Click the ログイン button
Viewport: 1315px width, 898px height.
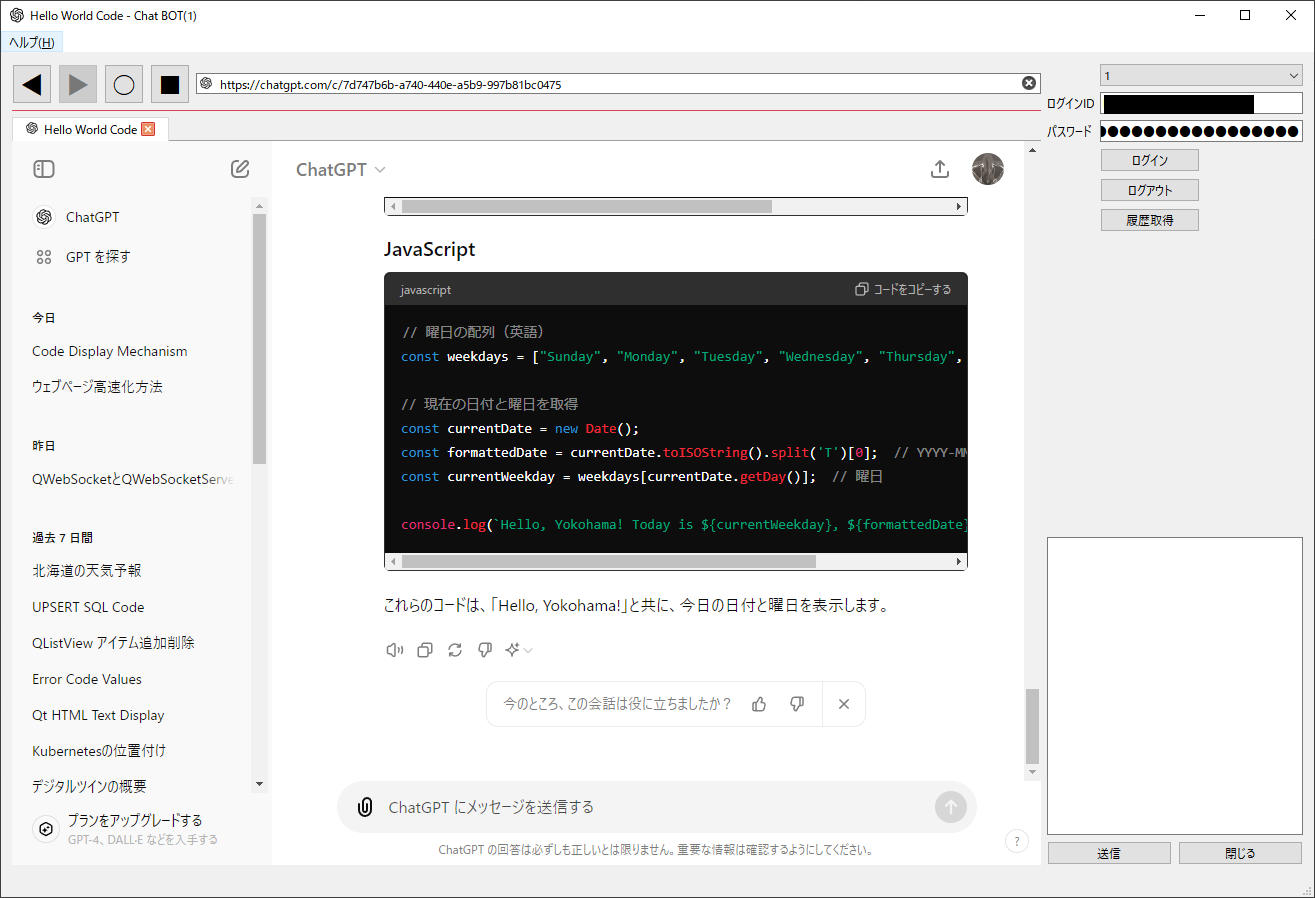1149,160
